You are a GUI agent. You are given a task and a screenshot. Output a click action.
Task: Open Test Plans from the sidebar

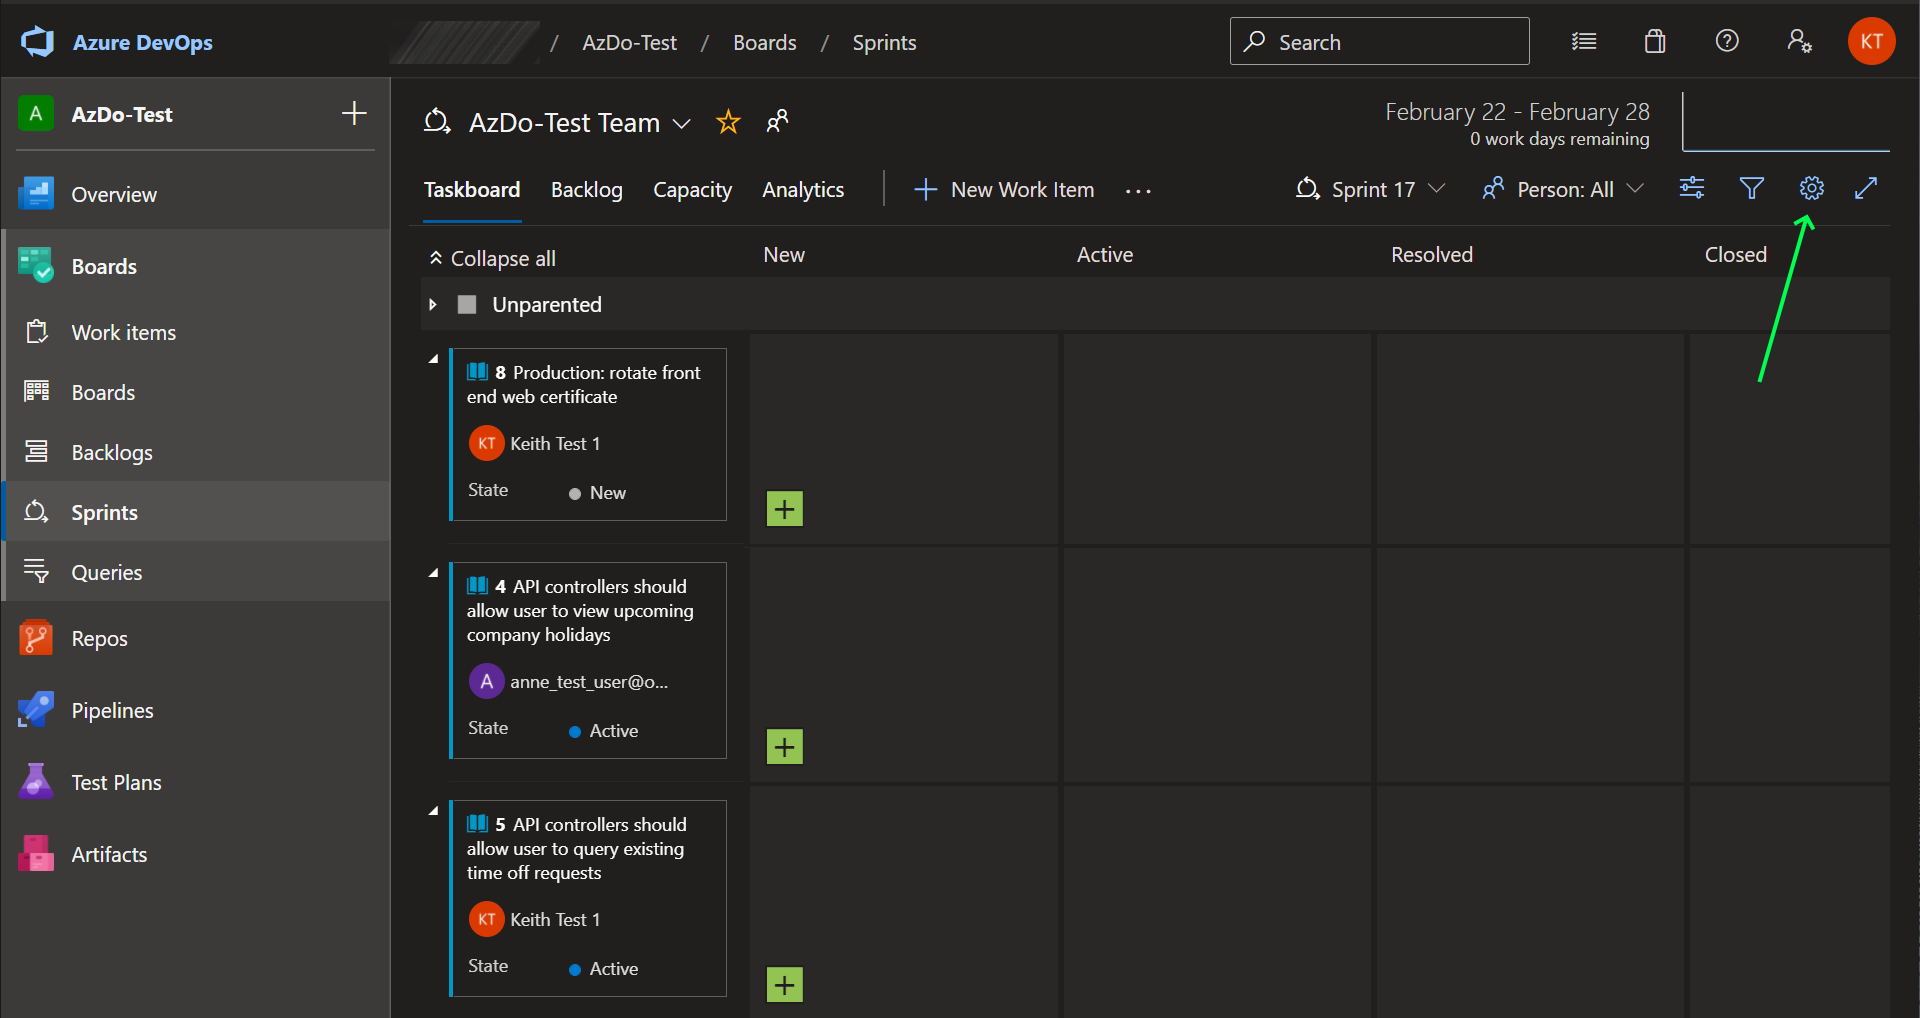point(116,782)
